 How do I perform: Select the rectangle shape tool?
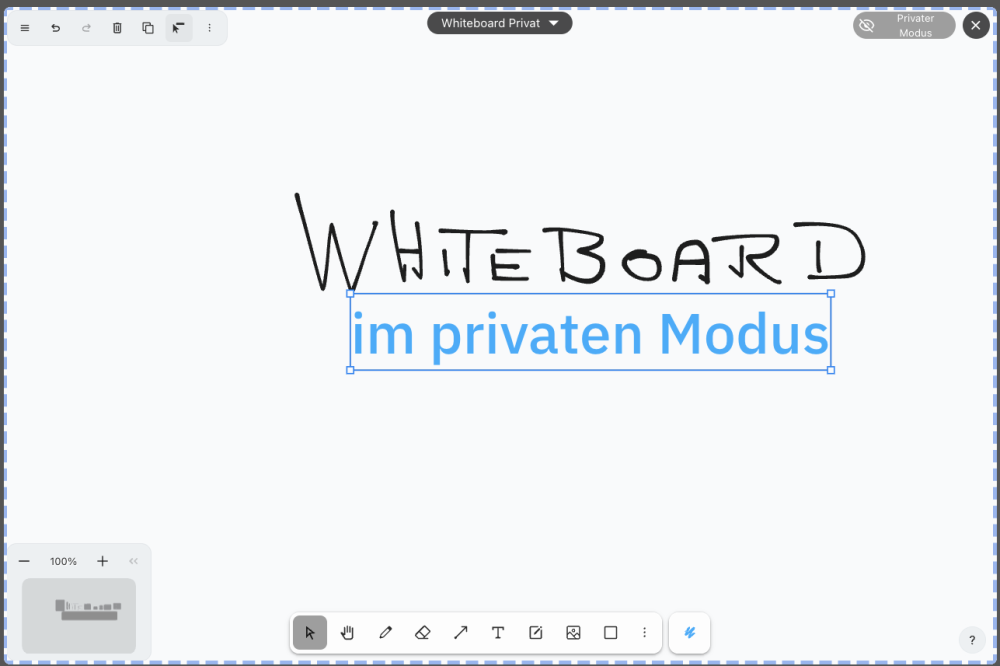(611, 633)
